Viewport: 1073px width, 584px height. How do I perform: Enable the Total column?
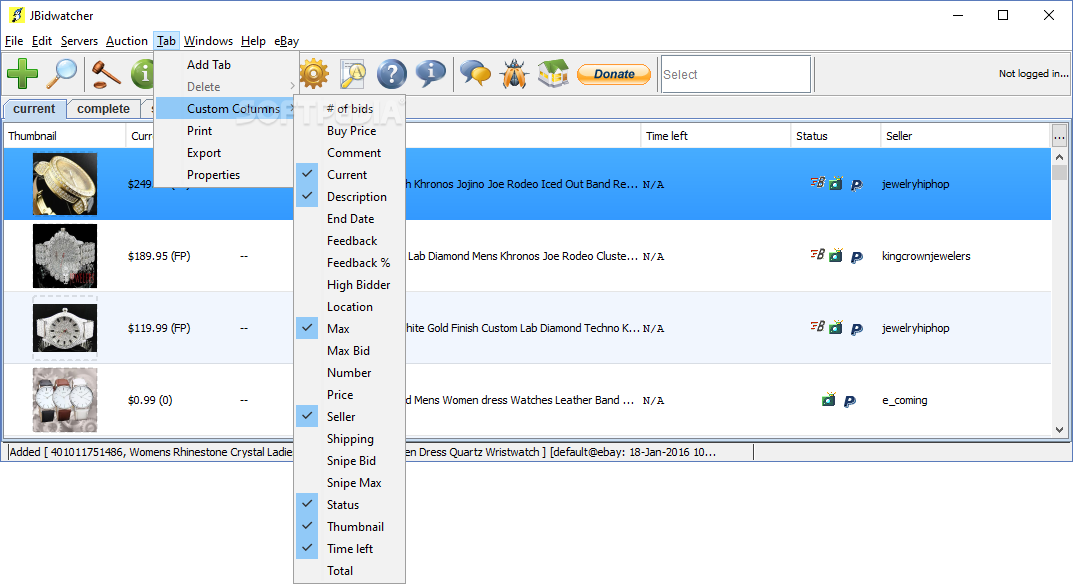pos(350,570)
